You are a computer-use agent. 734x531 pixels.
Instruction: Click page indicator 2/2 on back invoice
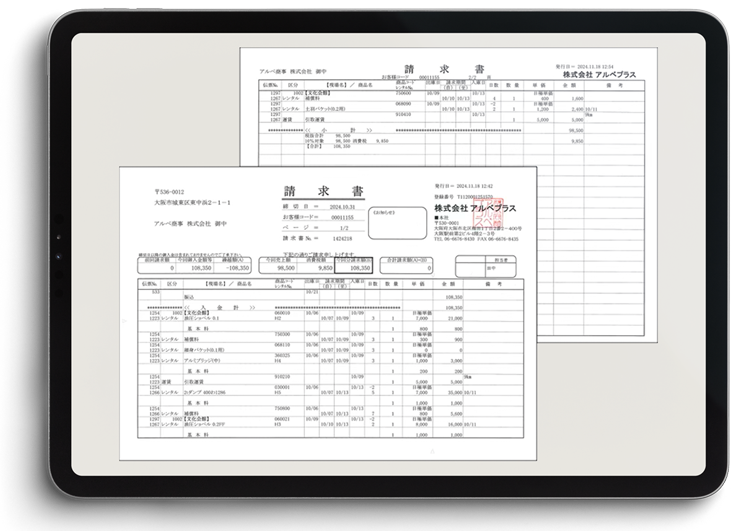click(472, 78)
